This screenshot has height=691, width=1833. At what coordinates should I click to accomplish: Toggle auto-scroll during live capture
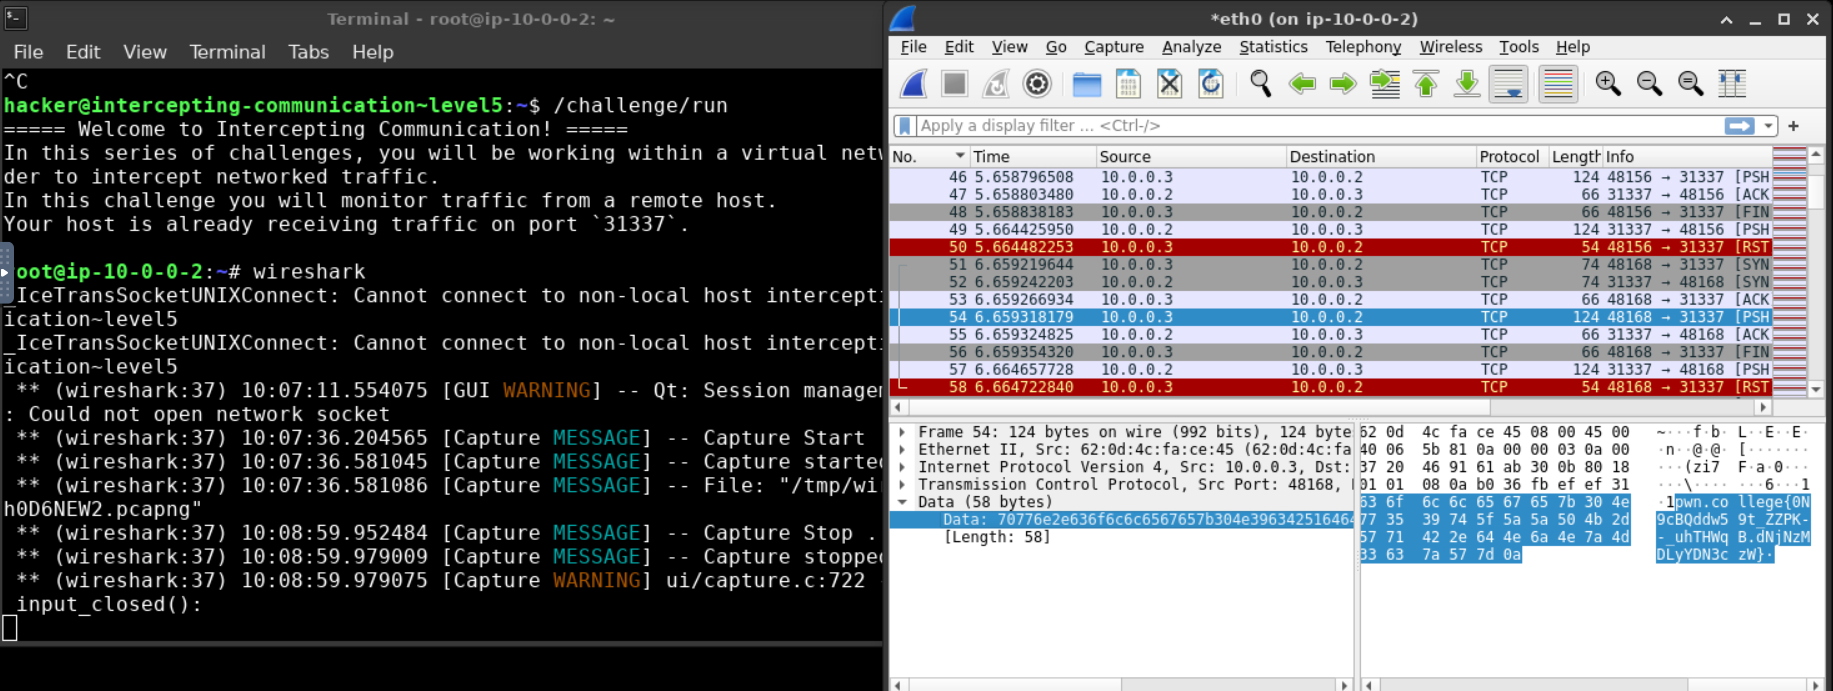pyautogui.click(x=1509, y=84)
